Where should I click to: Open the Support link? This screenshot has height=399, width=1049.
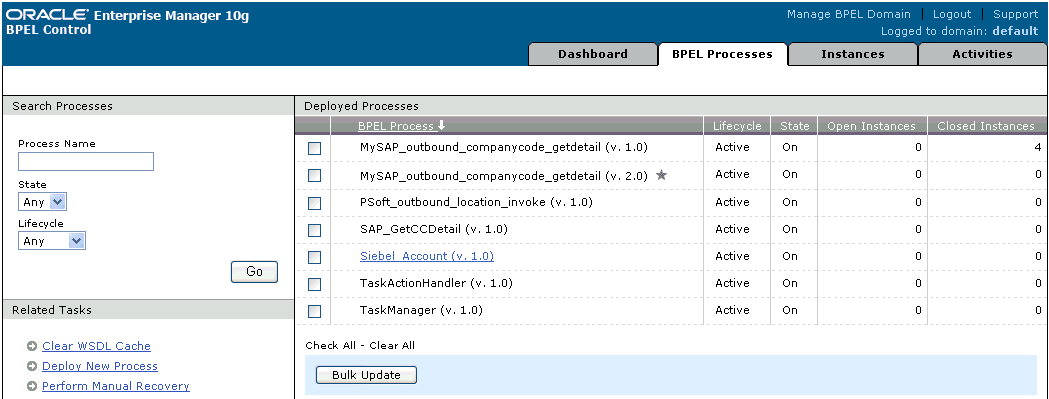point(1015,14)
